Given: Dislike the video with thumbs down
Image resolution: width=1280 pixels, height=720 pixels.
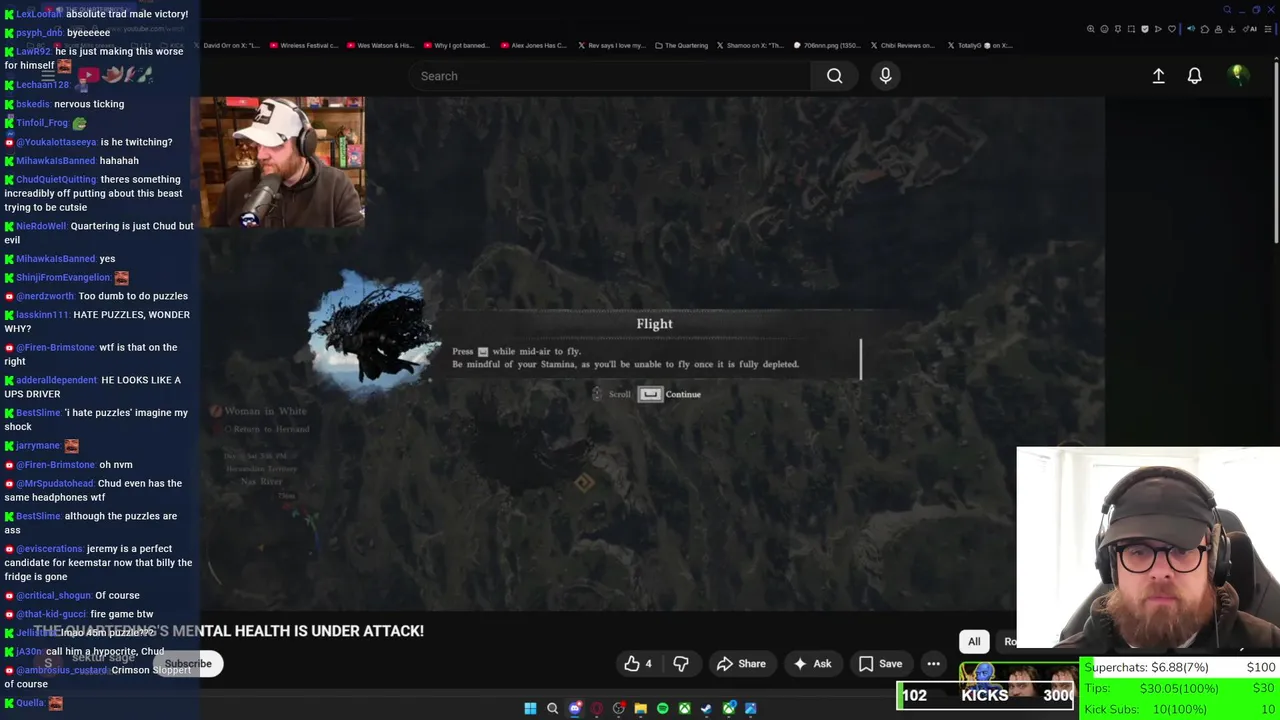Looking at the screenshot, I should pos(681,663).
